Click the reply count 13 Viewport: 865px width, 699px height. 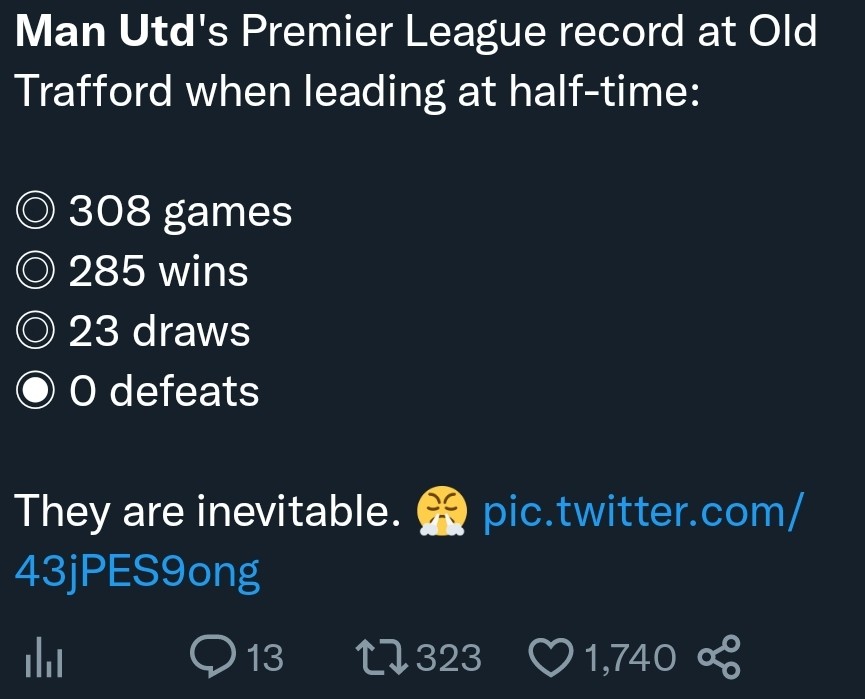pyautogui.click(x=264, y=658)
